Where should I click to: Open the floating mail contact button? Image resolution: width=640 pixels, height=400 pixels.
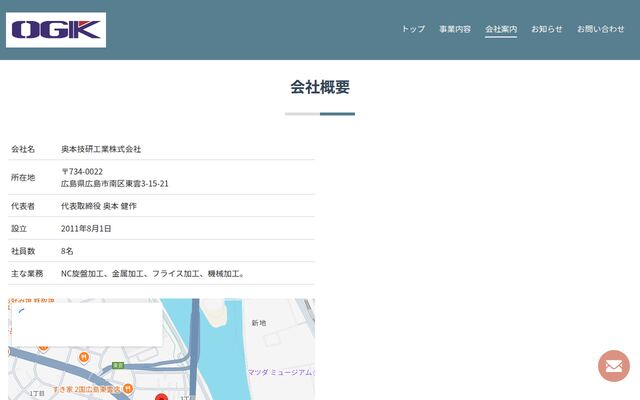[x=614, y=366]
